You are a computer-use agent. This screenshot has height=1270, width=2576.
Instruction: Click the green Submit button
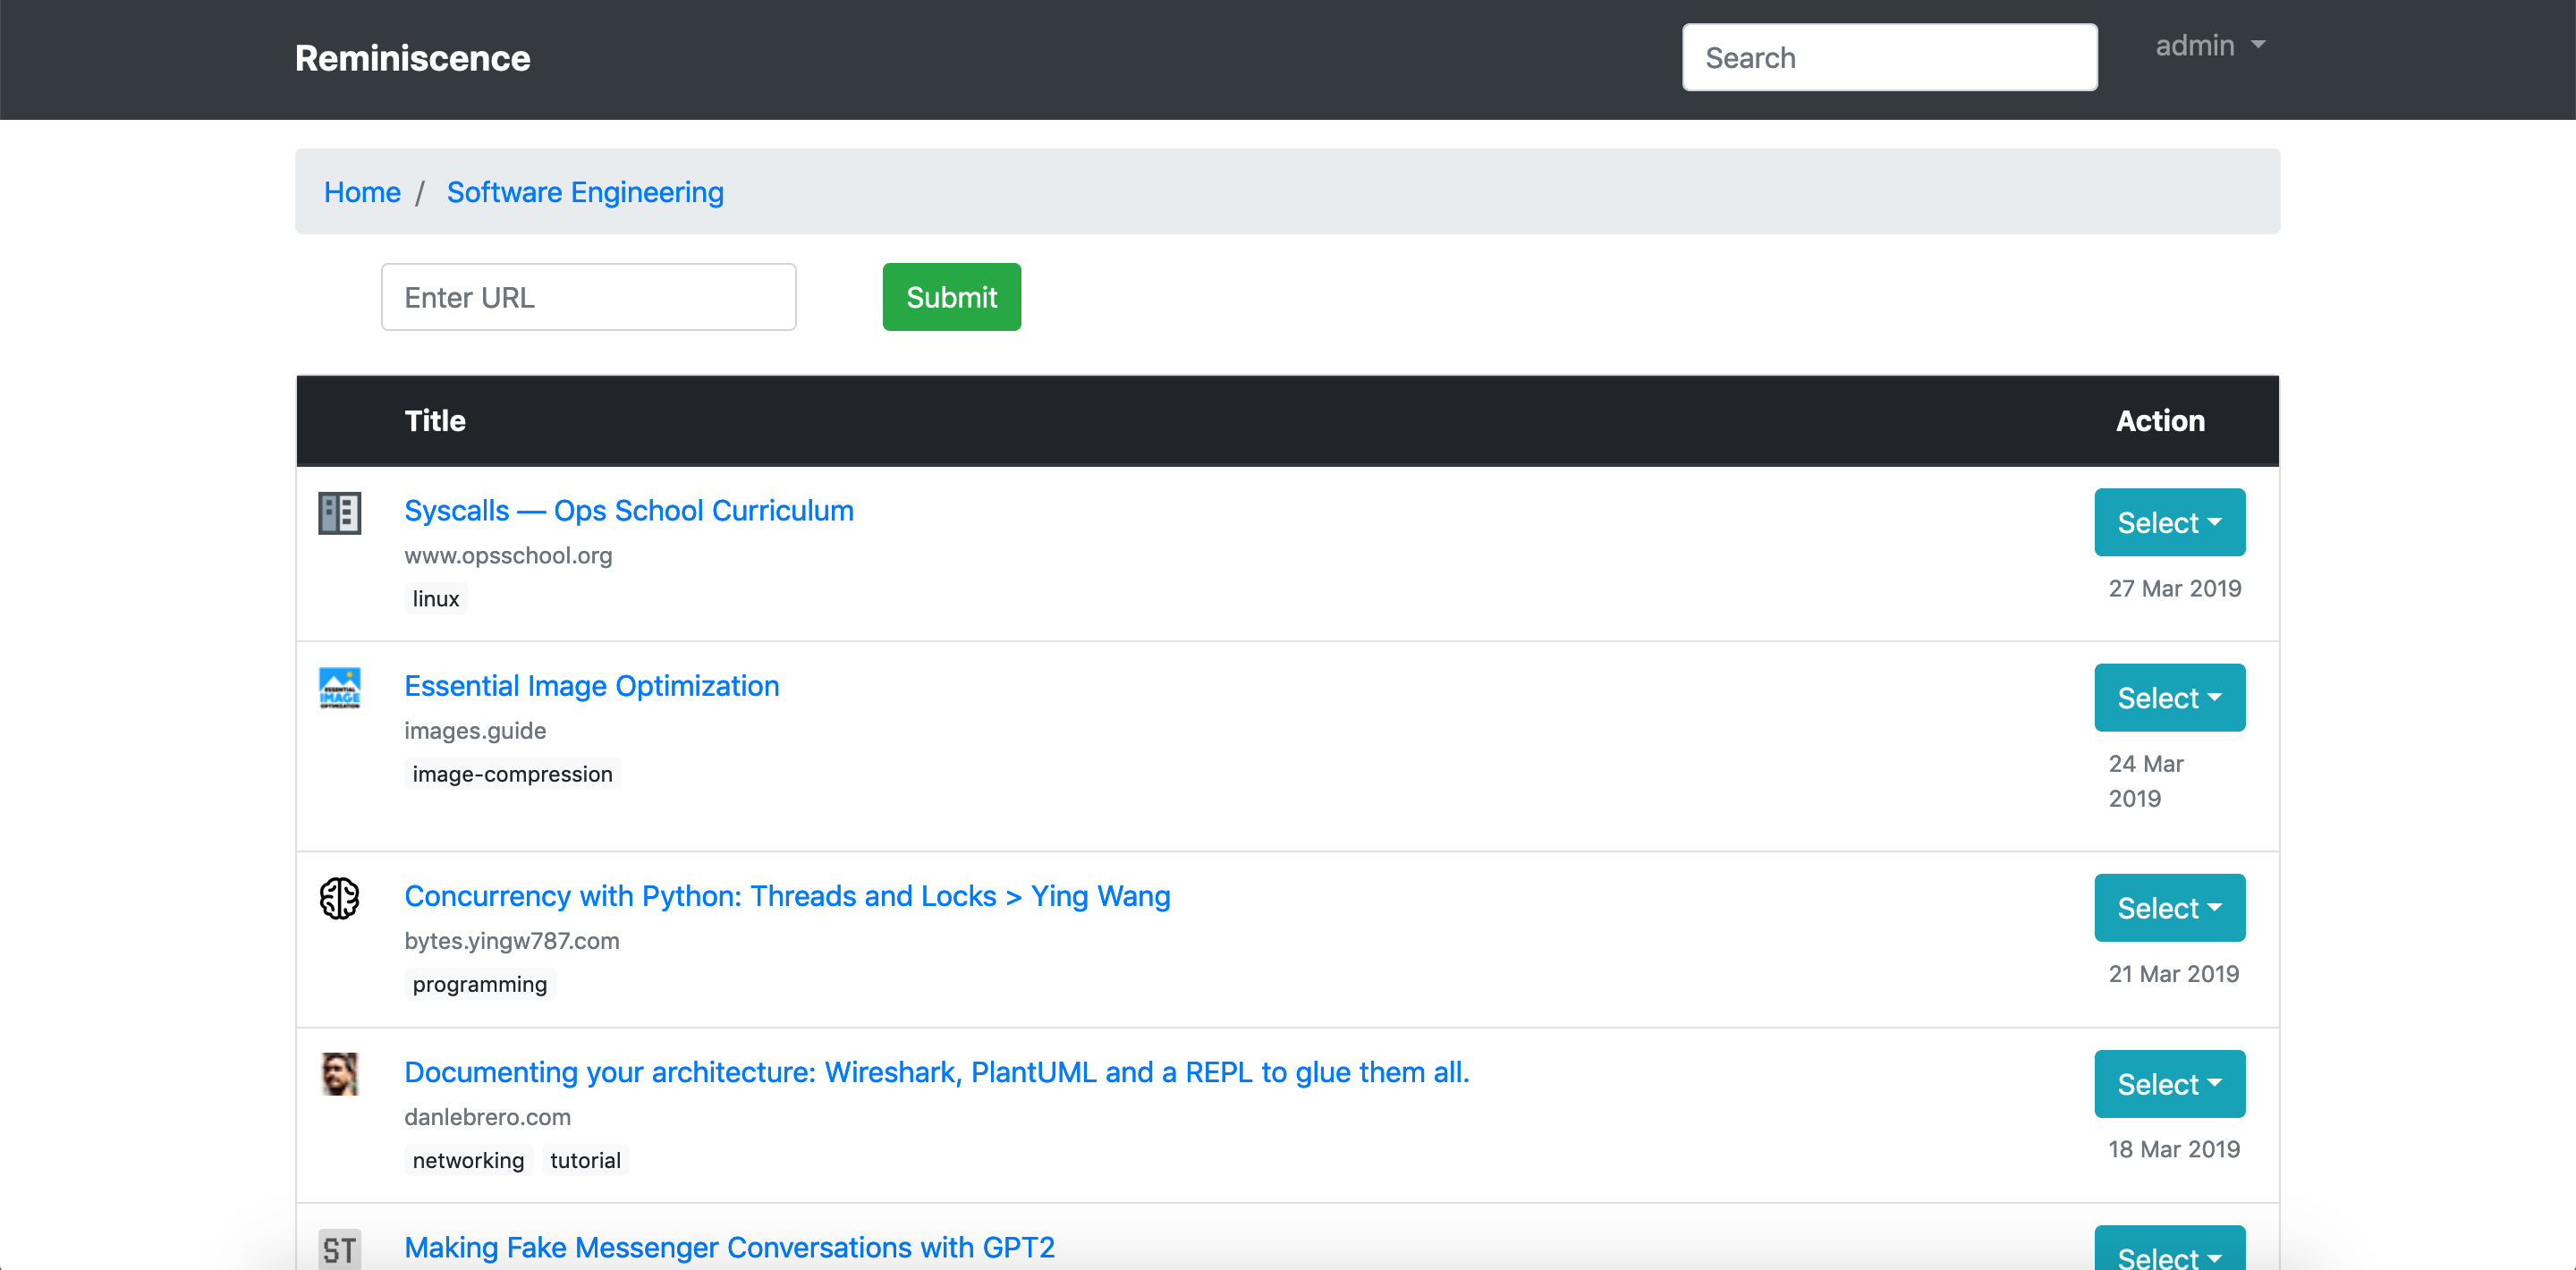click(951, 297)
